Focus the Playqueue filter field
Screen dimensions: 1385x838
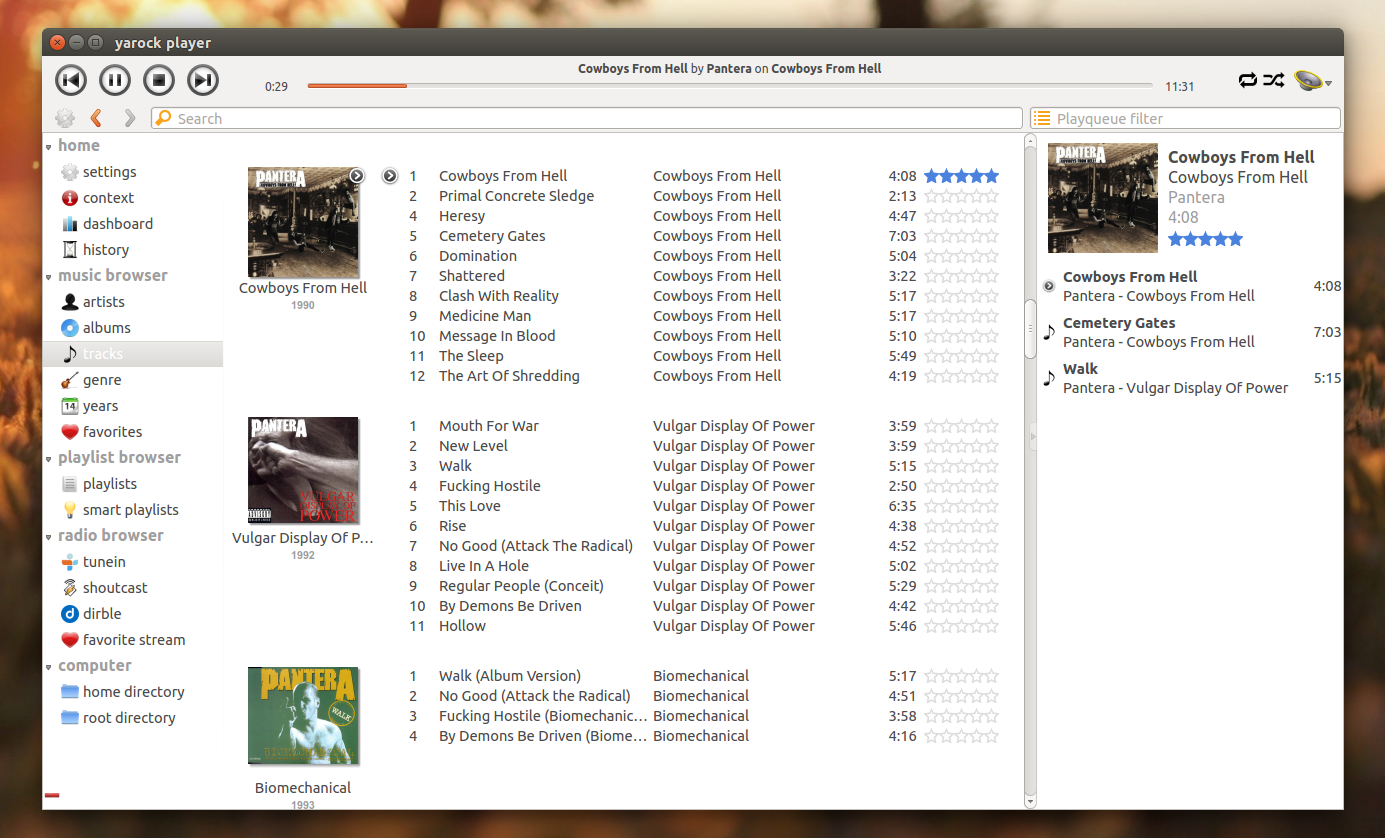point(1185,118)
